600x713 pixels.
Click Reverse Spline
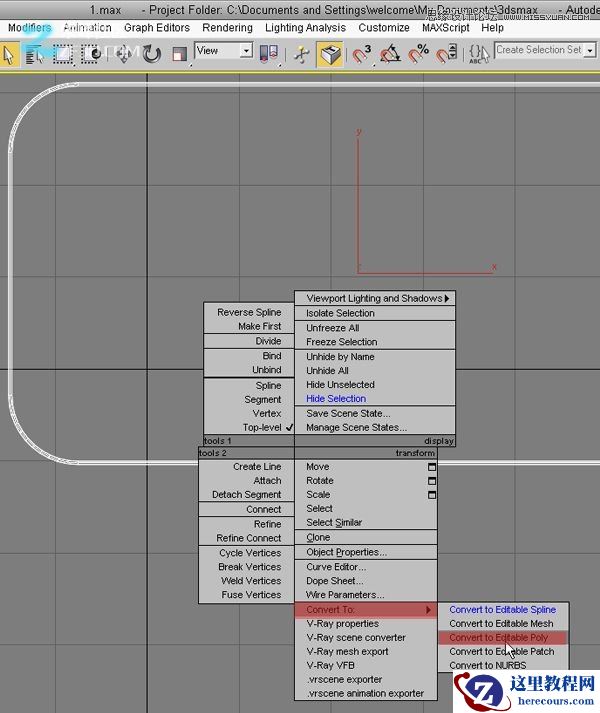pos(249,312)
